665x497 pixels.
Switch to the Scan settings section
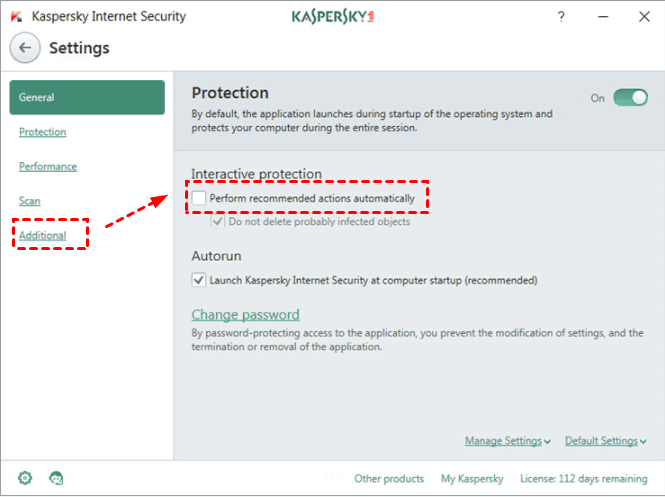tap(29, 201)
